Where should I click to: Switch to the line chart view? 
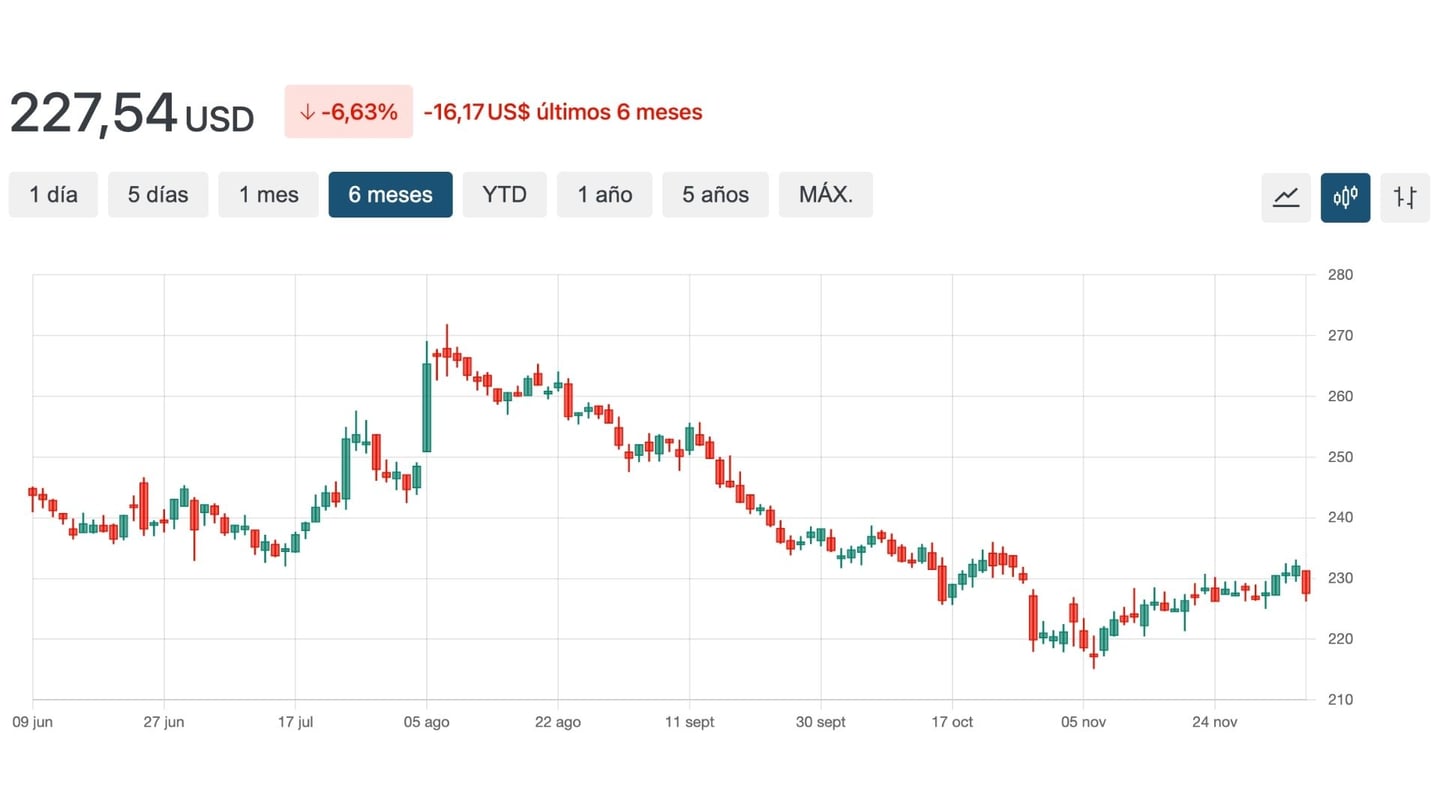[1285, 196]
